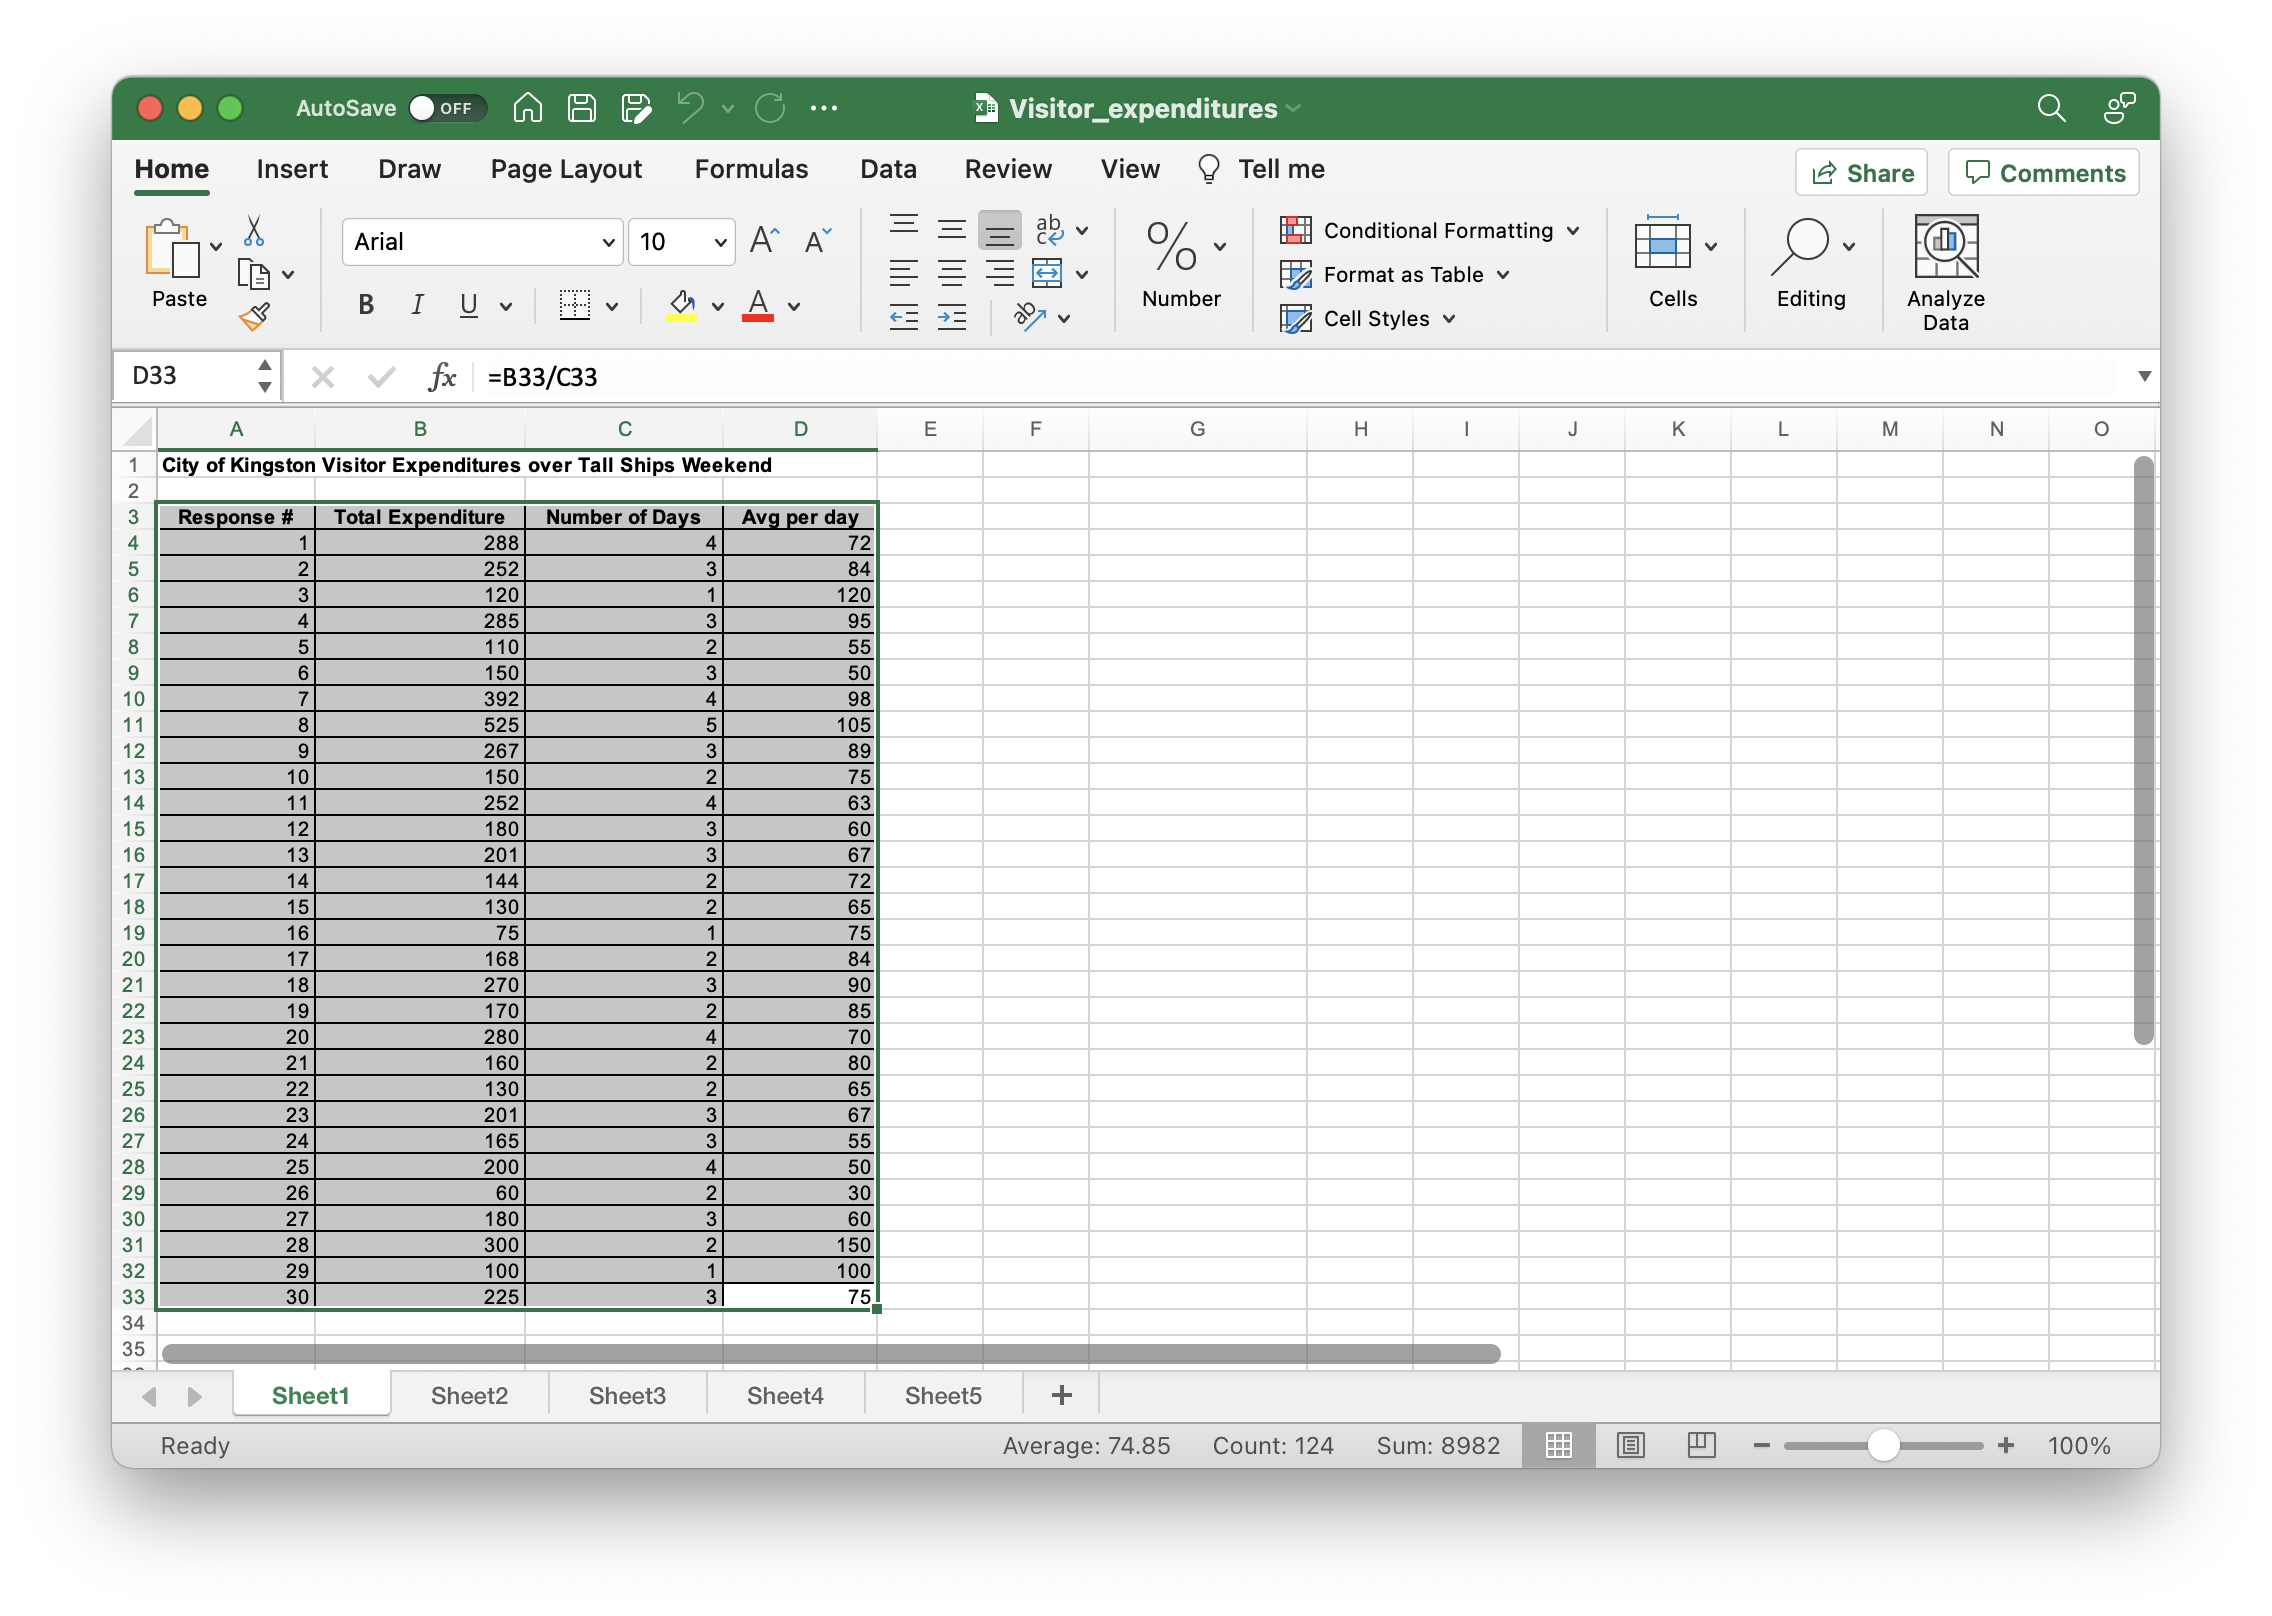Open the Arial font name dropdown
Screen dimensions: 2272x1616
[607, 242]
